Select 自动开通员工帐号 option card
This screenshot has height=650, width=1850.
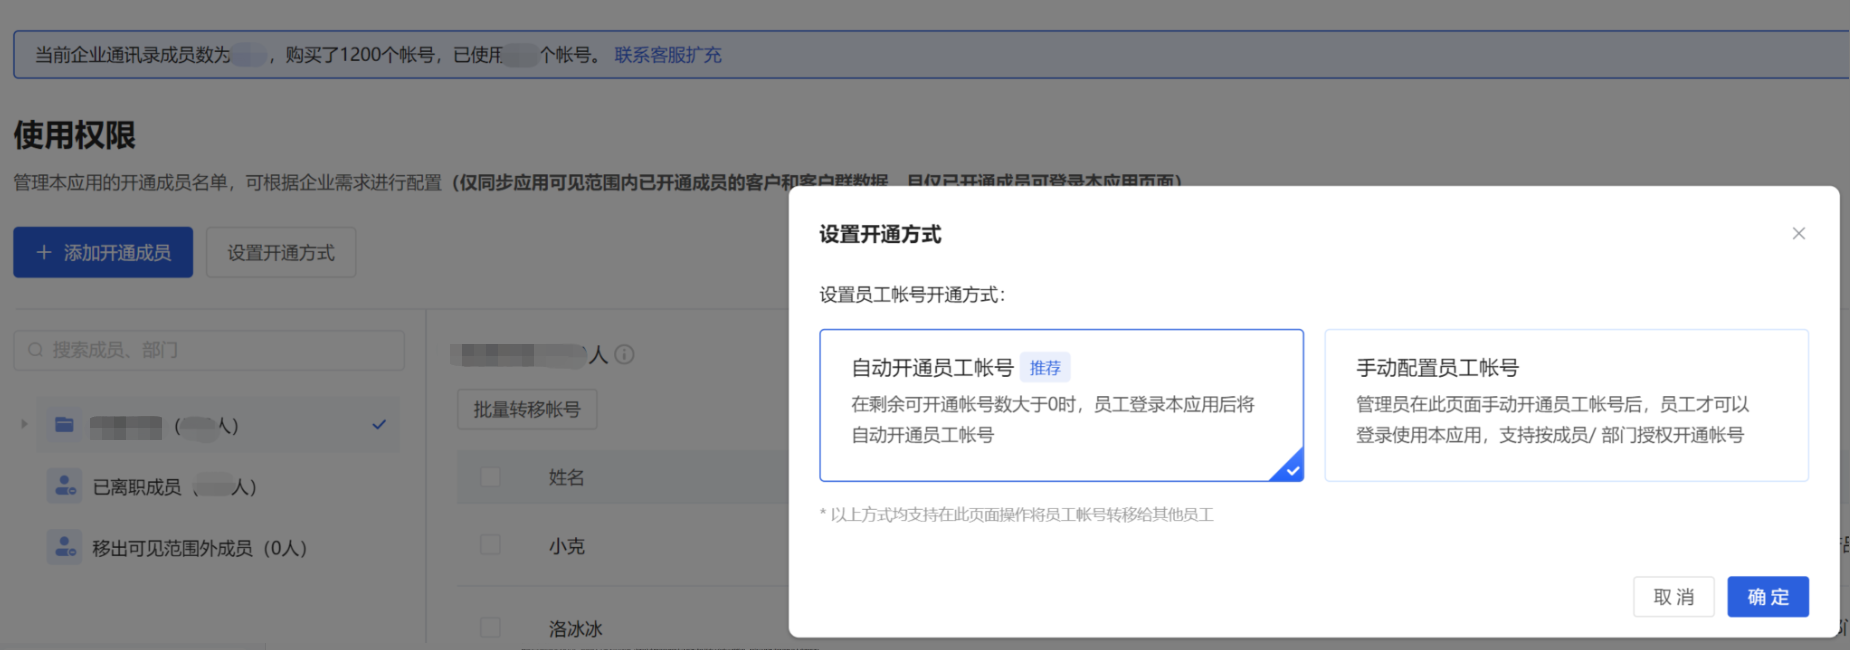click(x=1061, y=405)
